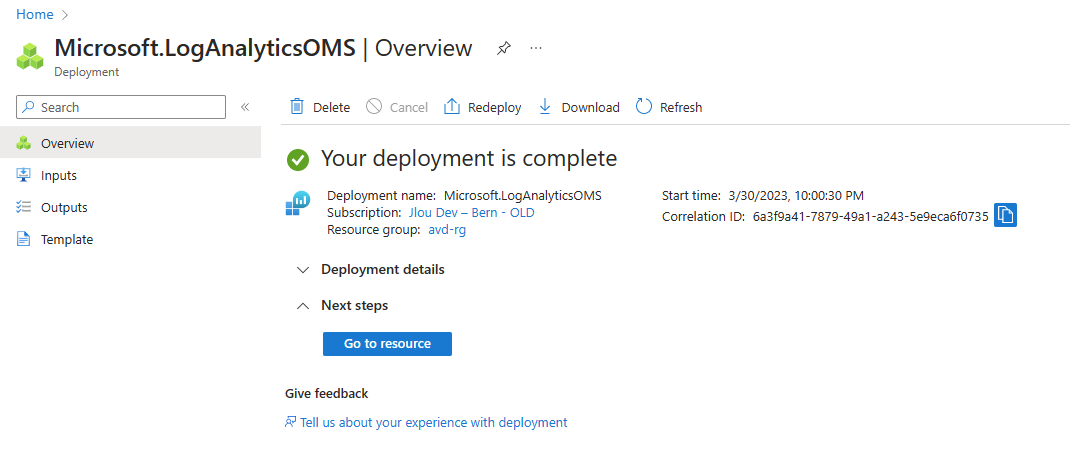Click the Delete trash icon
The width and height of the screenshot is (1070, 449).
[x=297, y=107]
